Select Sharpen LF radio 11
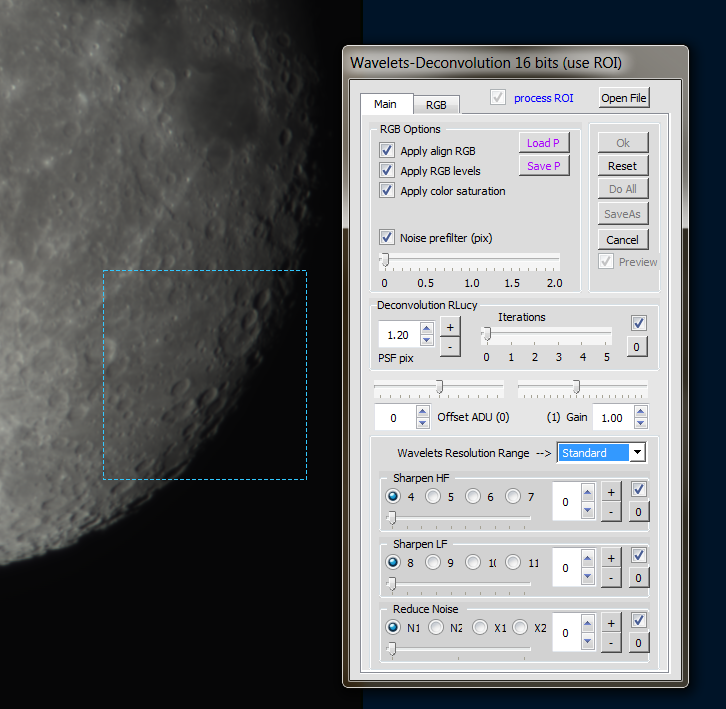The image size is (726, 709). coord(513,562)
